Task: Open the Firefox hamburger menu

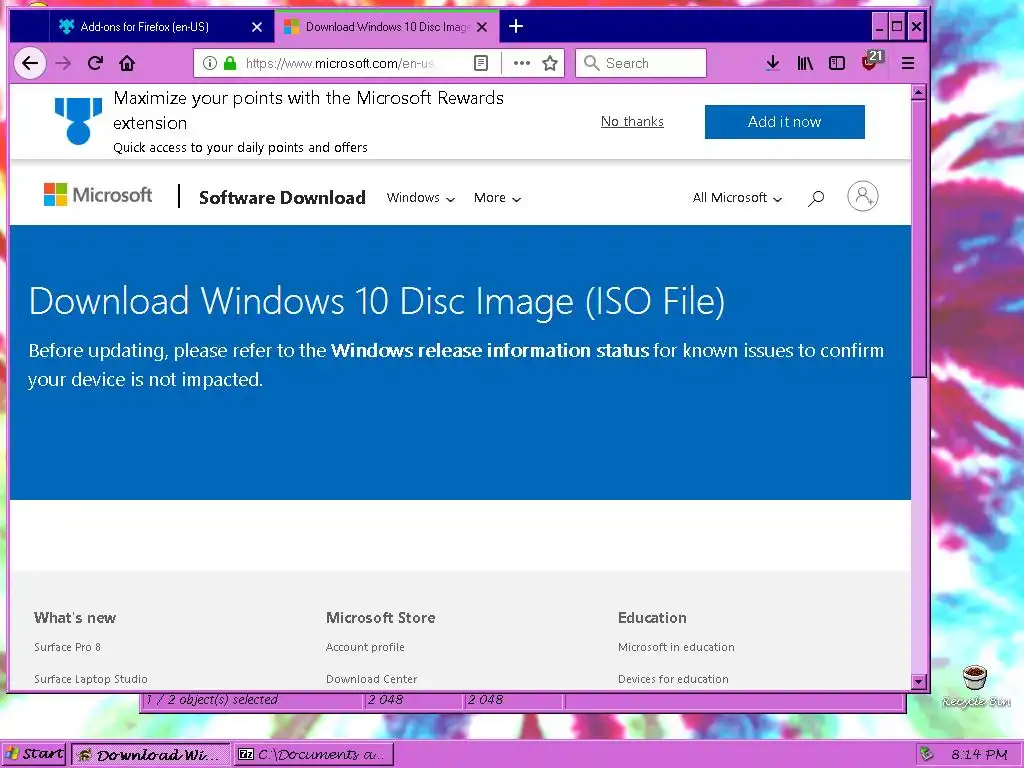Action: [x=908, y=63]
